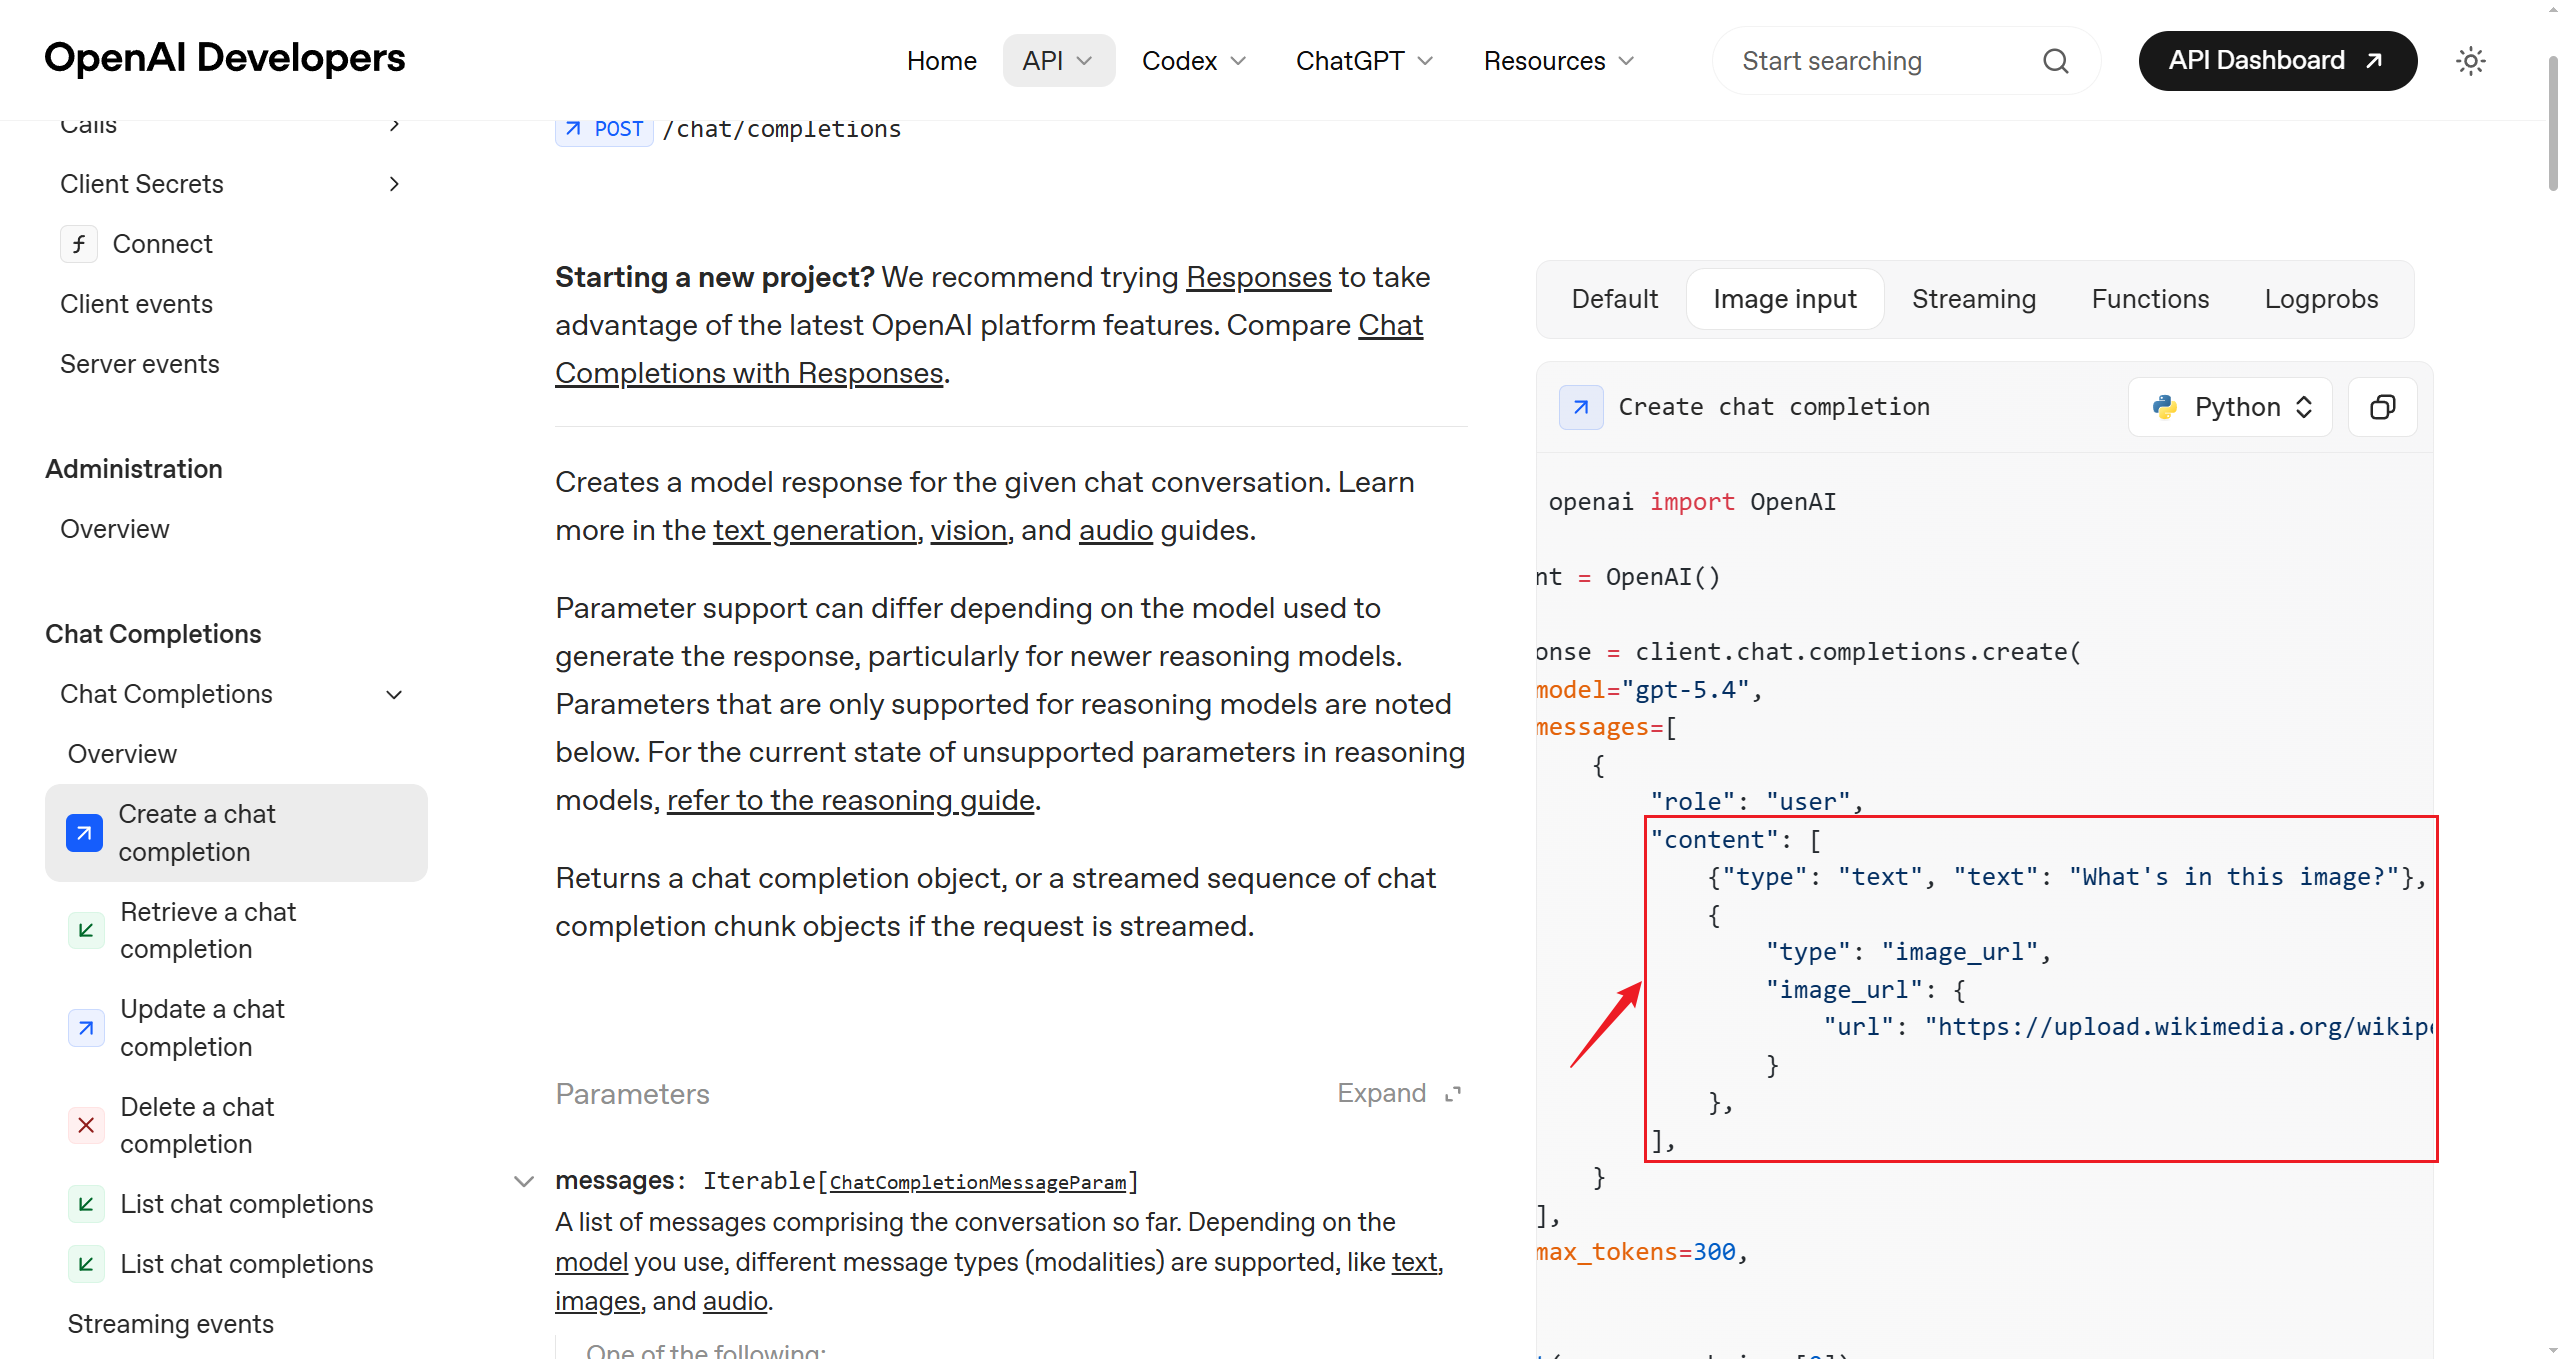Viewport: 2560px width, 1359px height.
Task: Switch to the Image input tab
Action: [1785, 299]
